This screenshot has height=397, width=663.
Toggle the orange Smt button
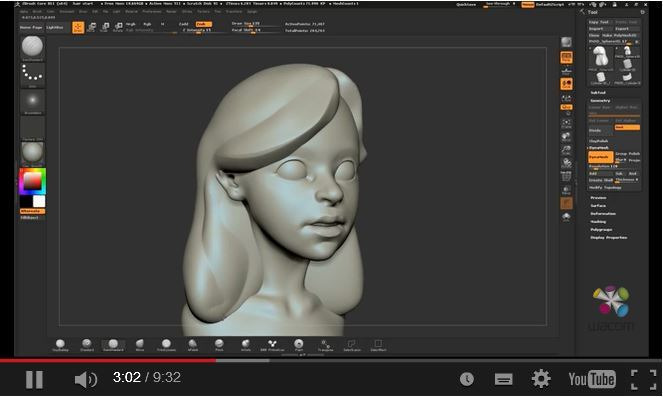627,127
